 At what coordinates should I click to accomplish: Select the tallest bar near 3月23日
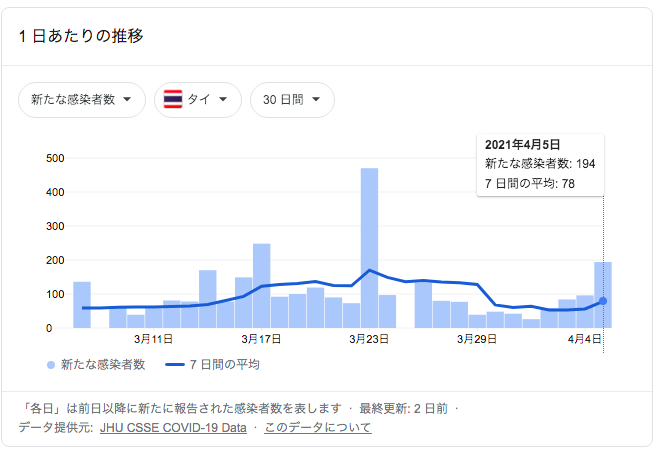pos(370,248)
